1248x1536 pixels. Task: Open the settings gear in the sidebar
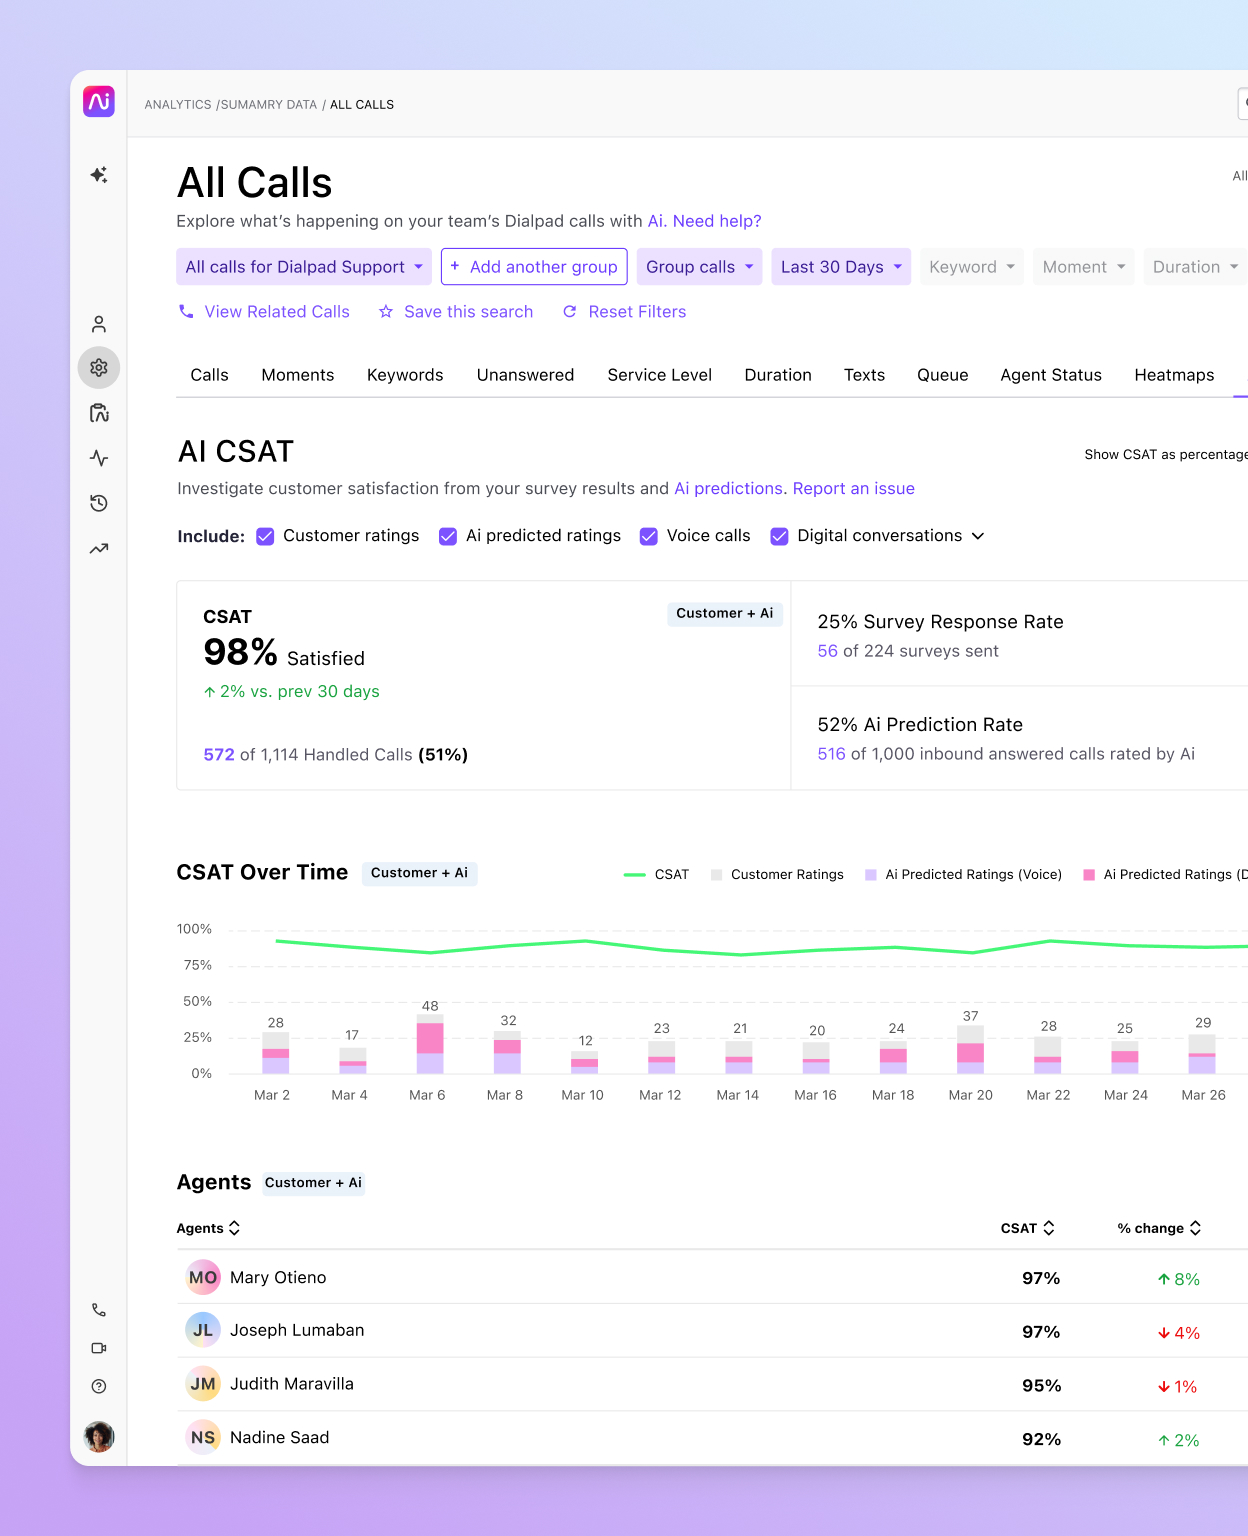pos(98,367)
